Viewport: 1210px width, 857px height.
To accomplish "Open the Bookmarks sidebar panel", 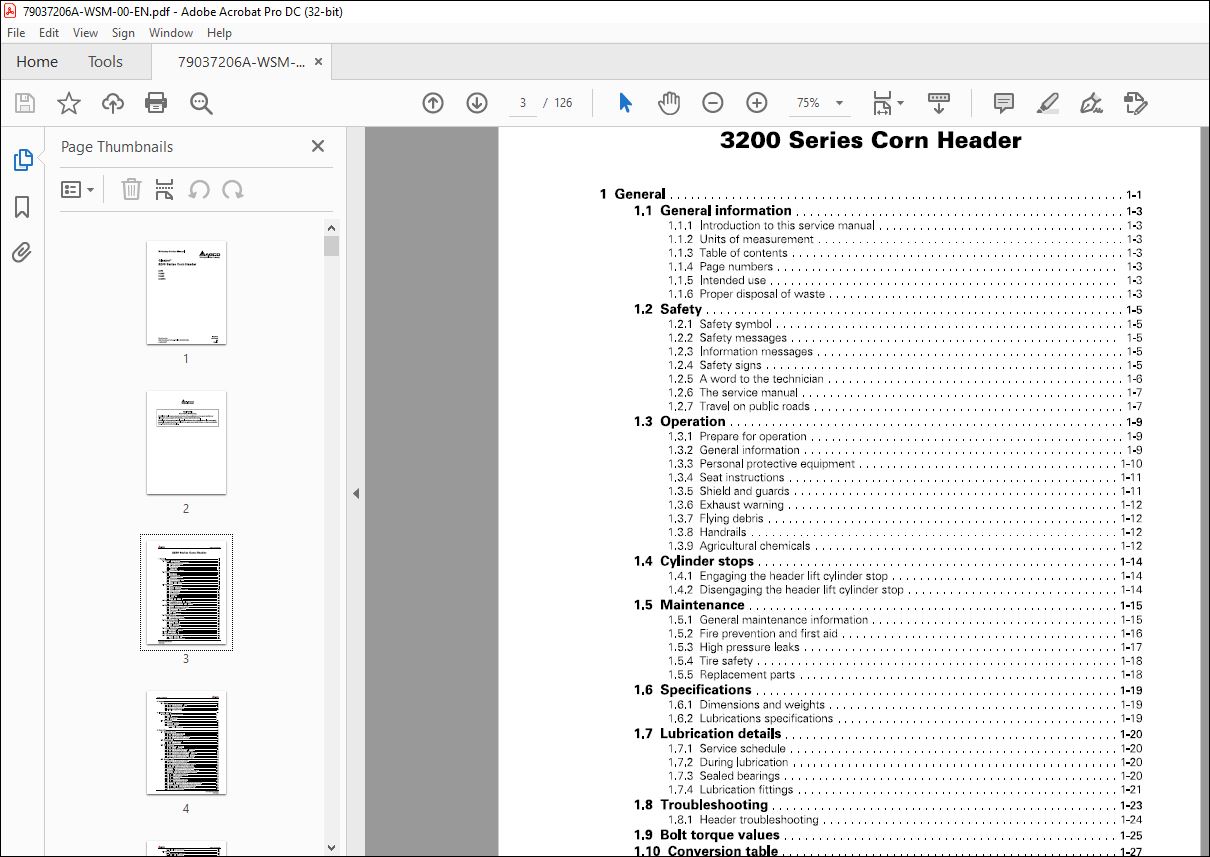I will coord(22,207).
